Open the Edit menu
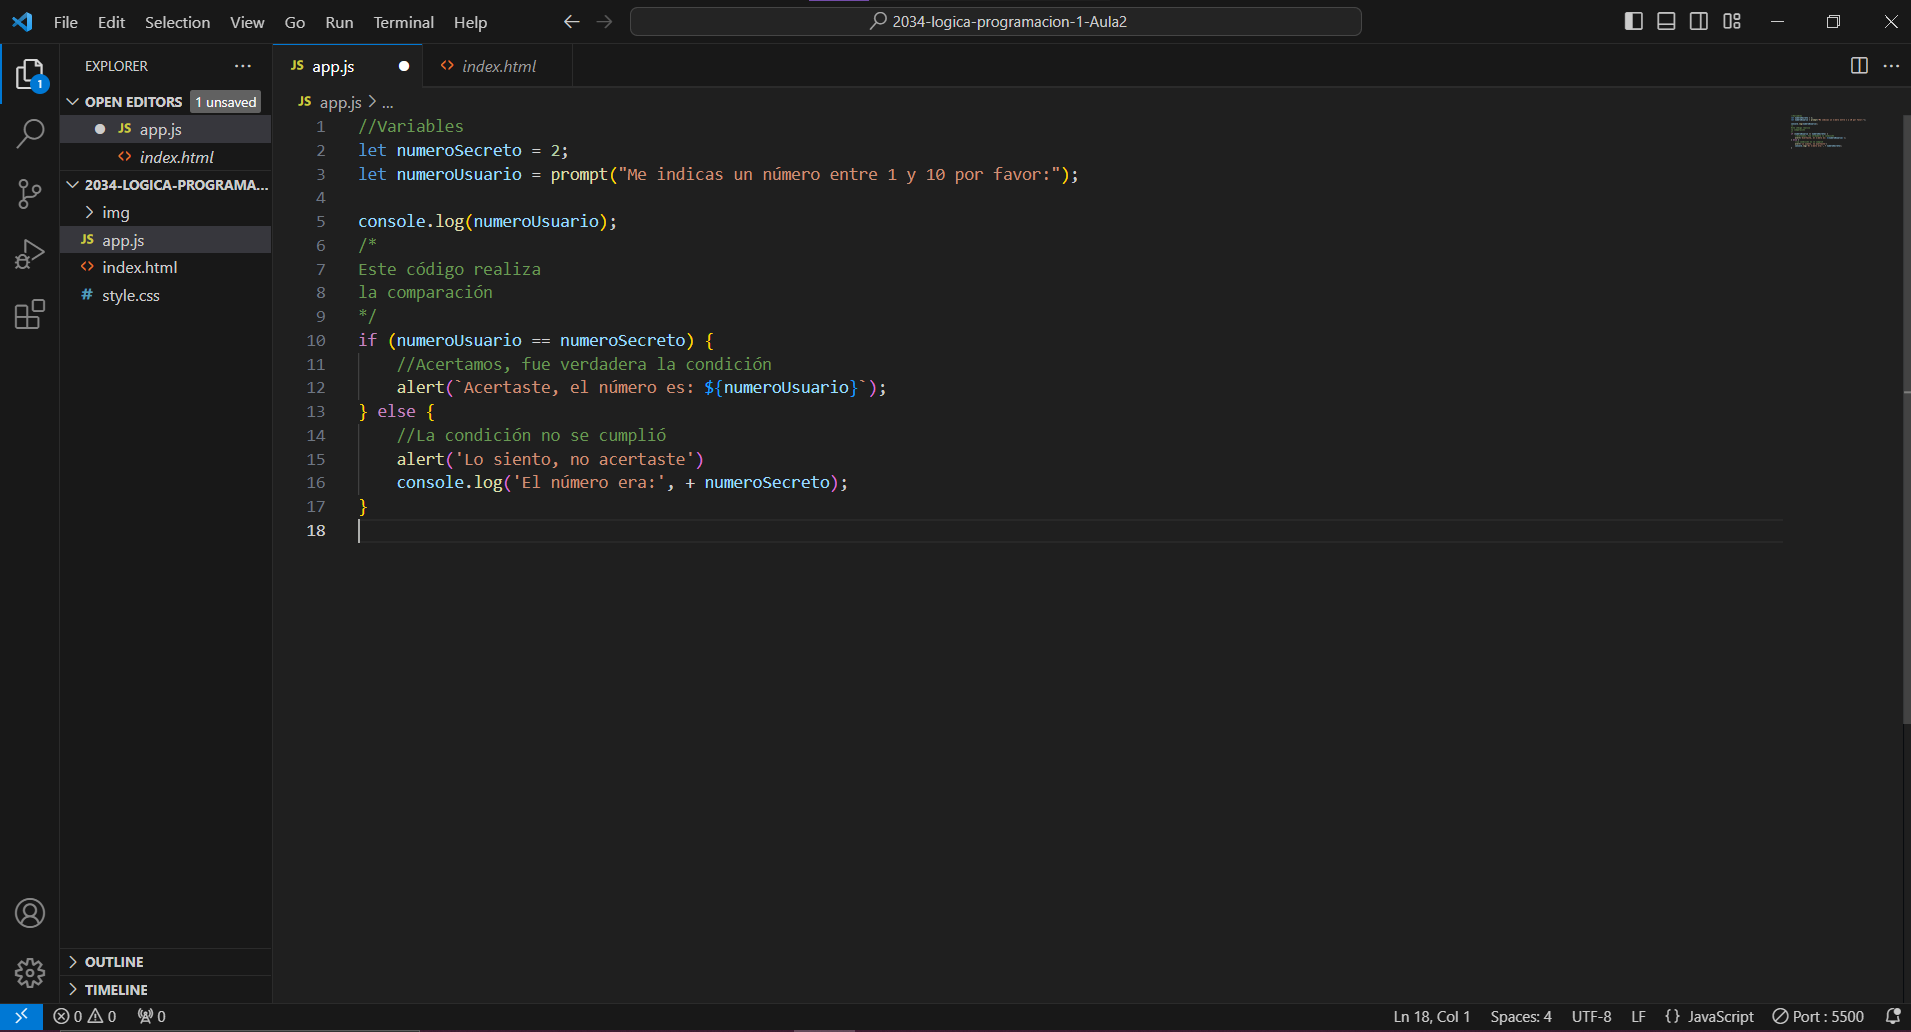Viewport: 1911px width, 1032px height. tap(111, 22)
